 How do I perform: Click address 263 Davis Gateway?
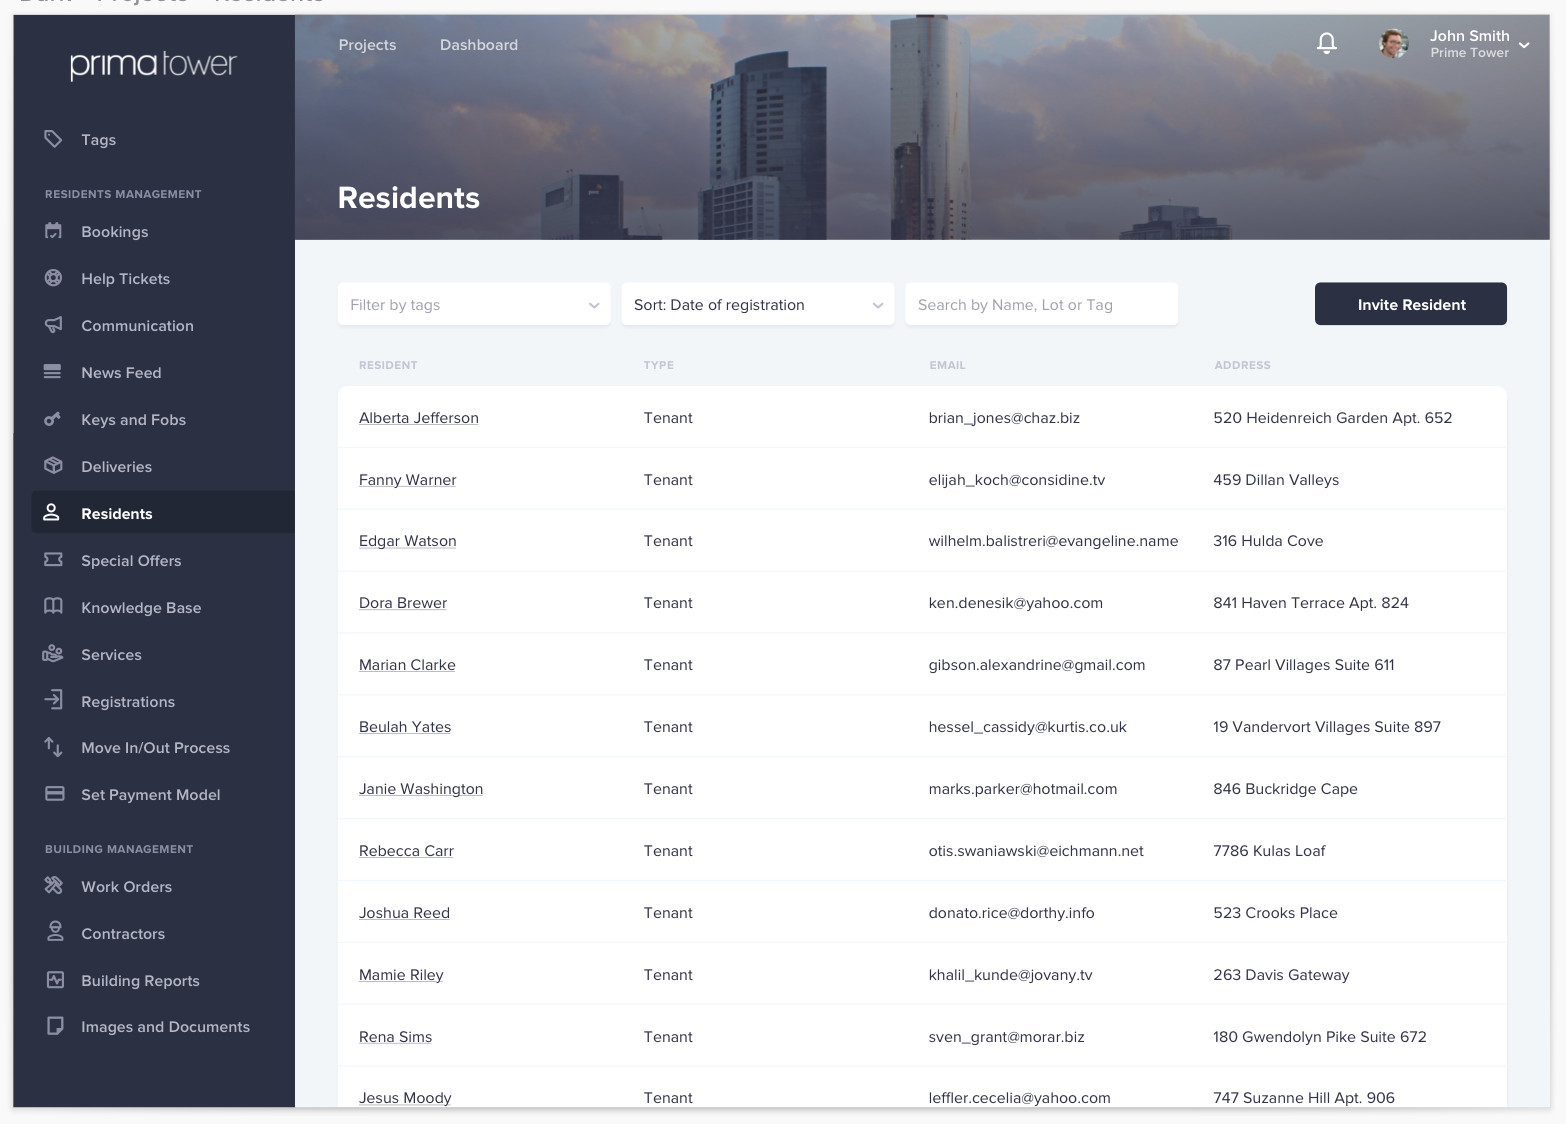(1281, 975)
